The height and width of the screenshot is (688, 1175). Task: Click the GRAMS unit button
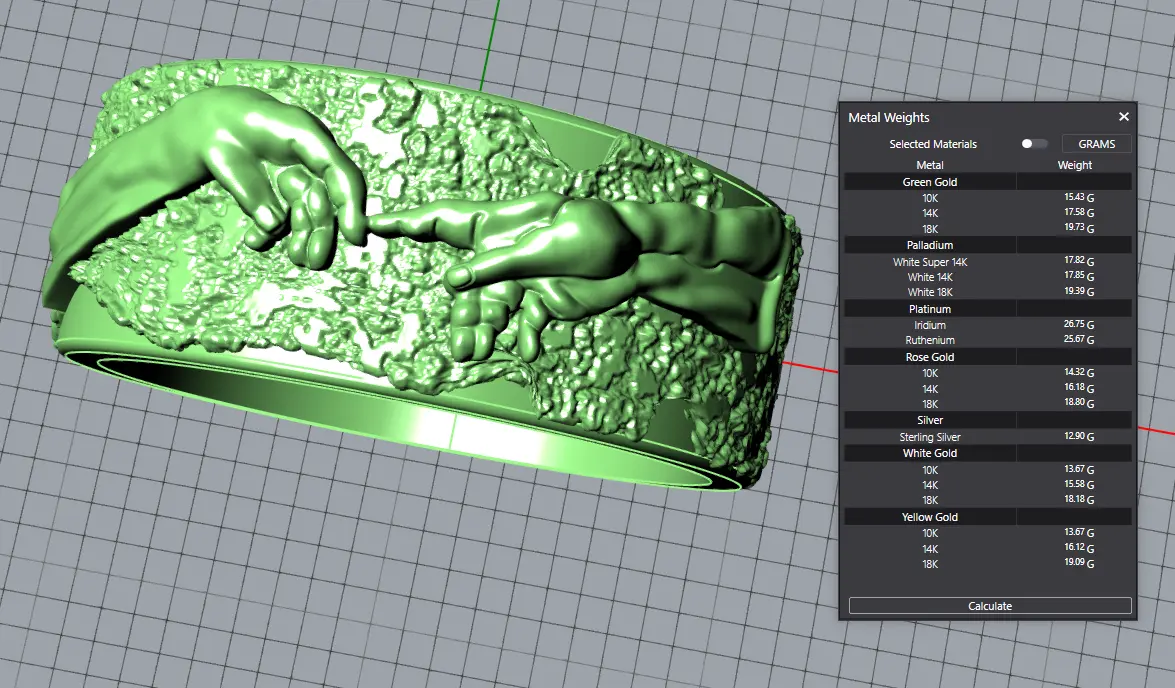pos(1096,144)
